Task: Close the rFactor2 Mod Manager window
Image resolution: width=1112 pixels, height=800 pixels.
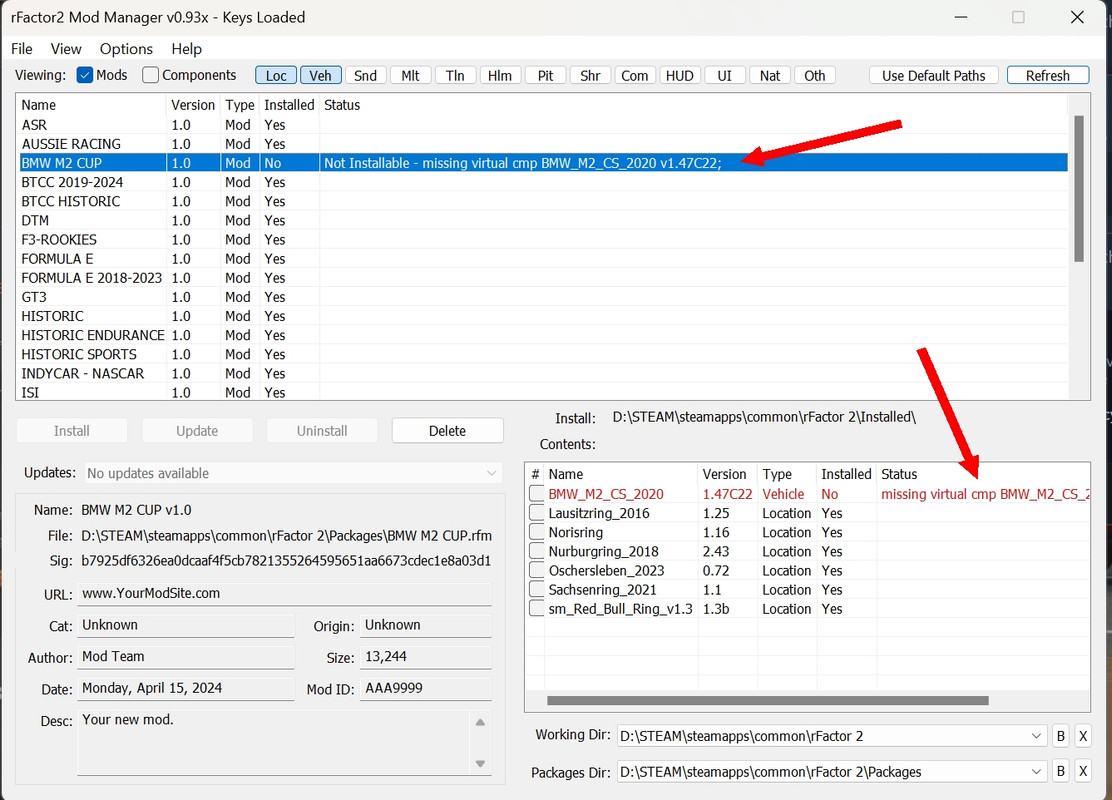Action: click(1077, 17)
